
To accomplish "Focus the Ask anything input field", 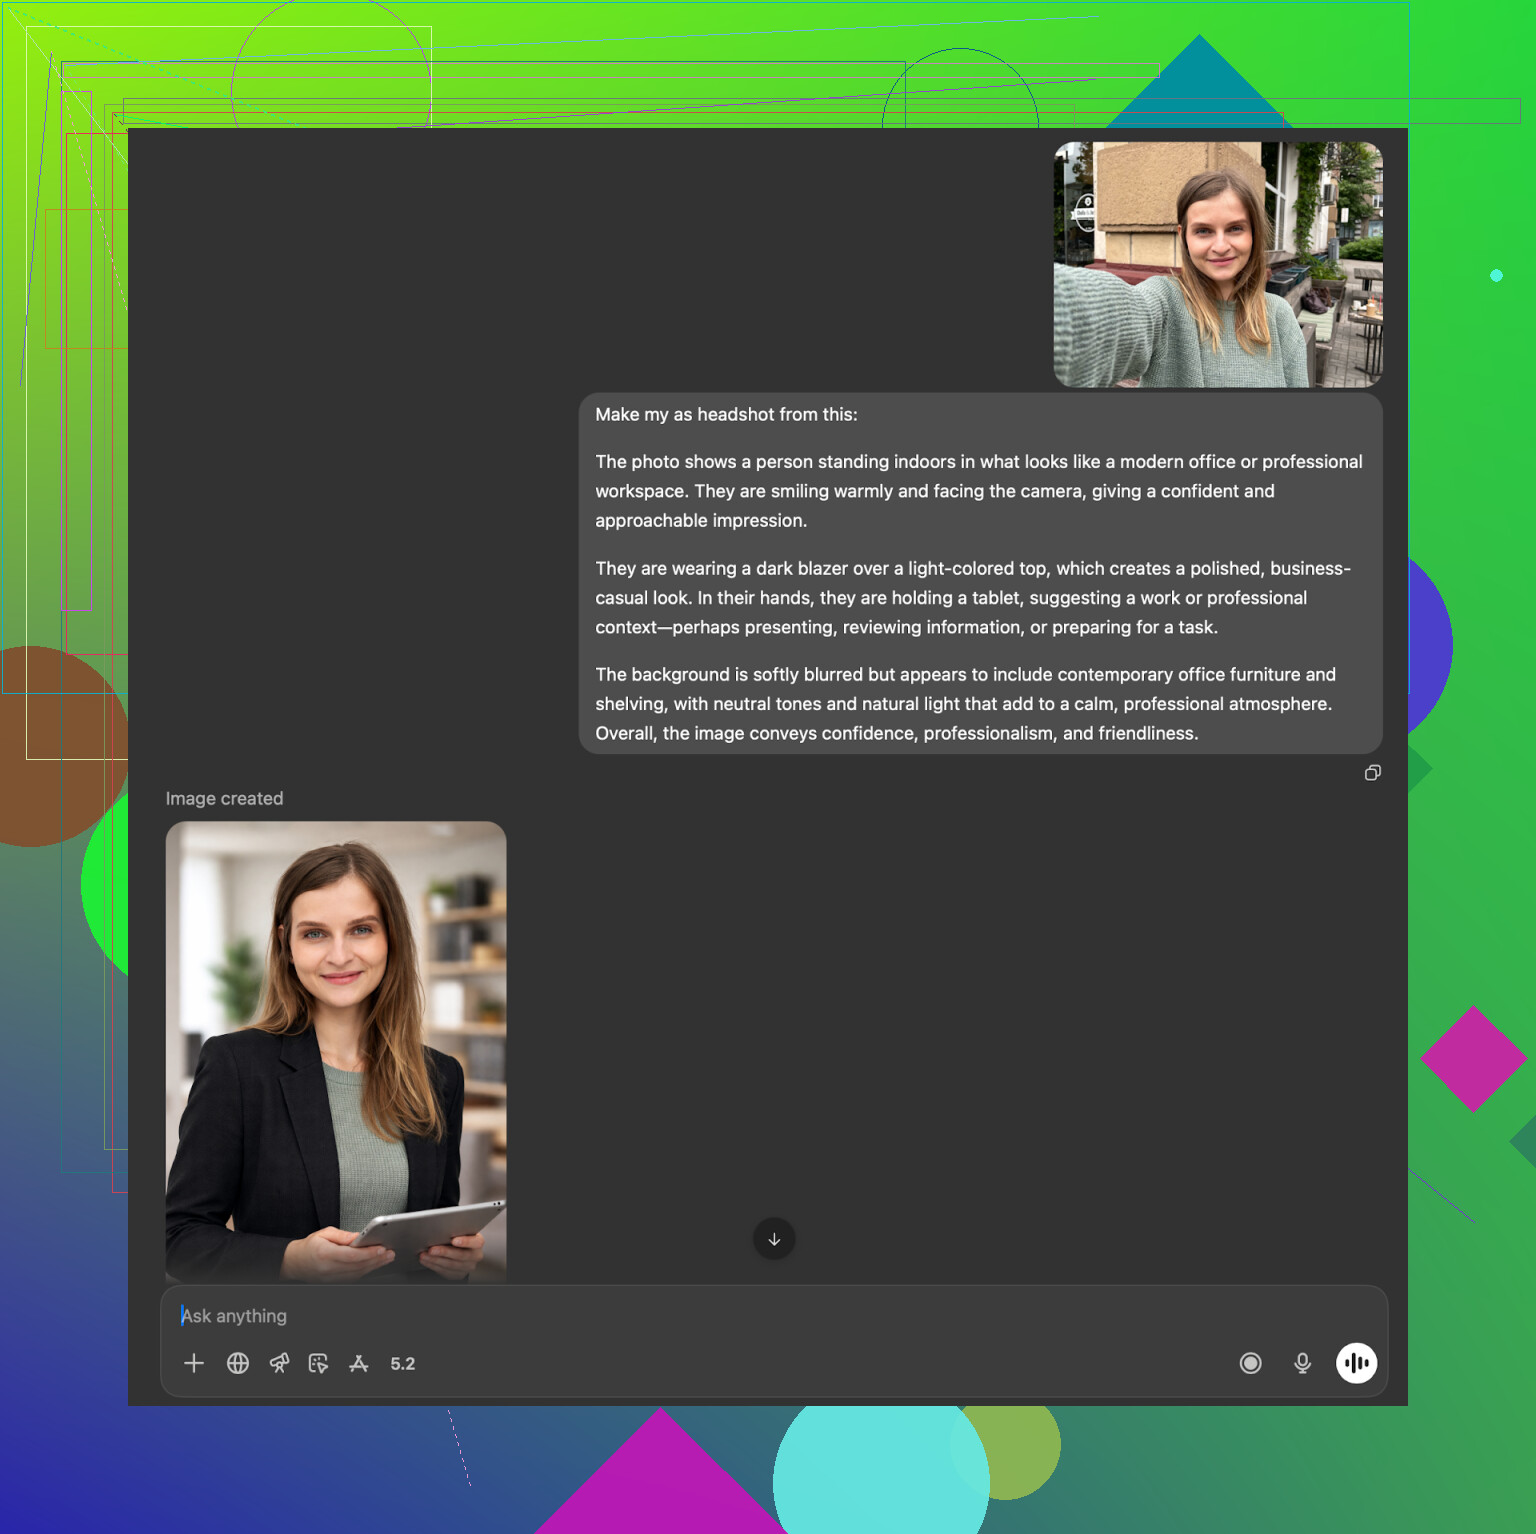I will 700,1316.
